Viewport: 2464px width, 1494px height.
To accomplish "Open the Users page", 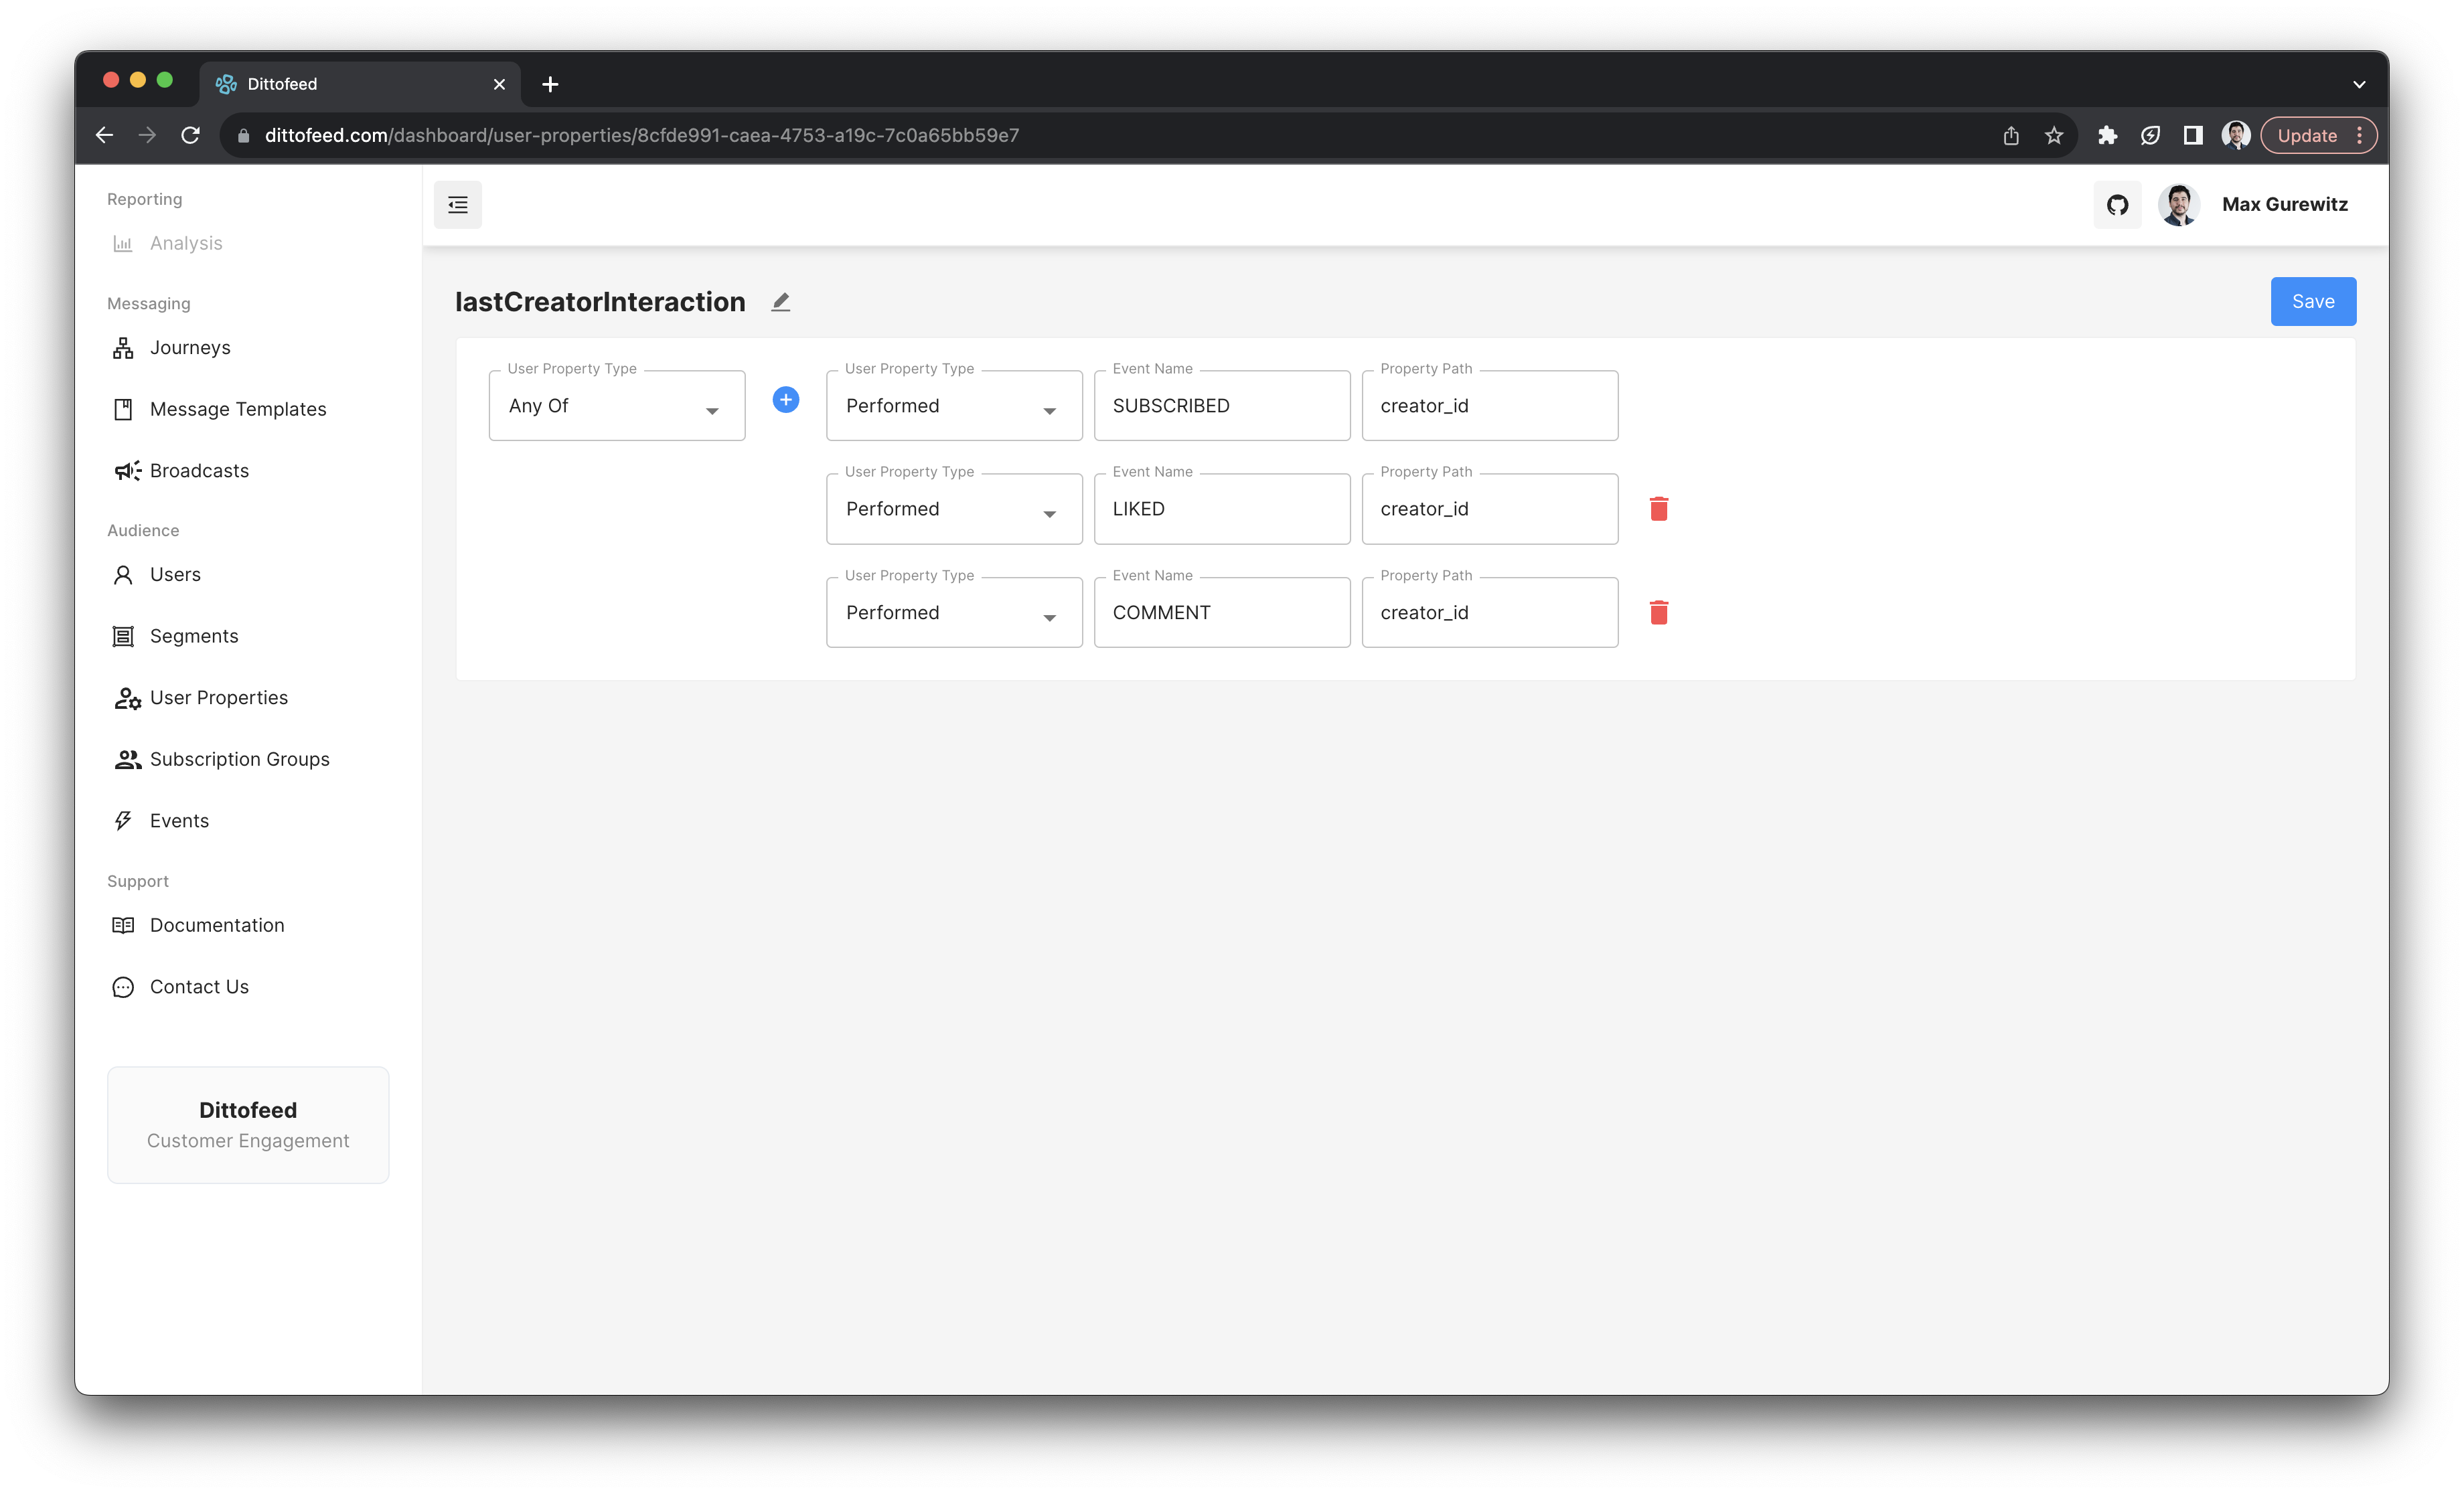I will (x=175, y=575).
